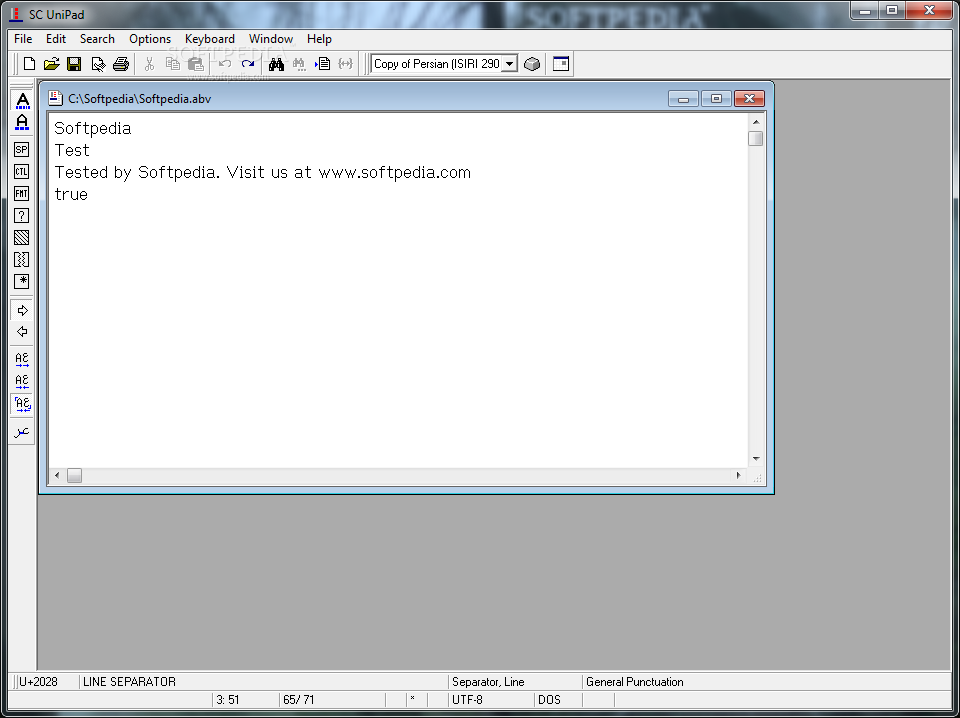Click the second A-underline glyph icon
This screenshot has width=960, height=718.
pos(22,122)
